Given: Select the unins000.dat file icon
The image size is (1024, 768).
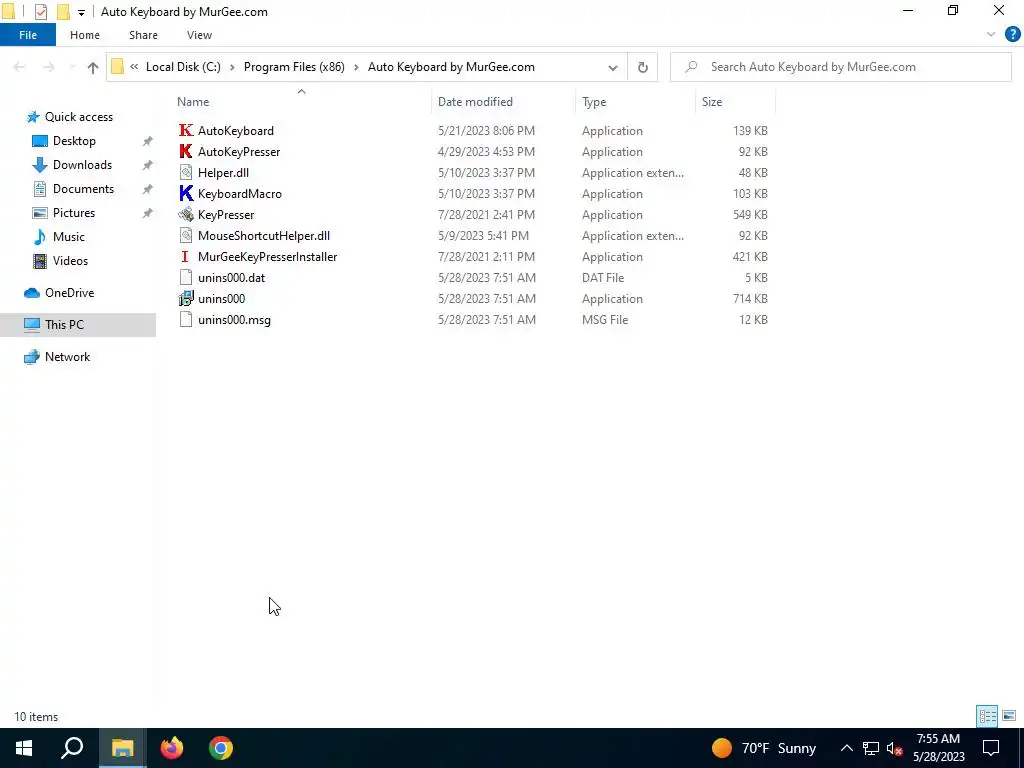Looking at the screenshot, I should pyautogui.click(x=186, y=278).
